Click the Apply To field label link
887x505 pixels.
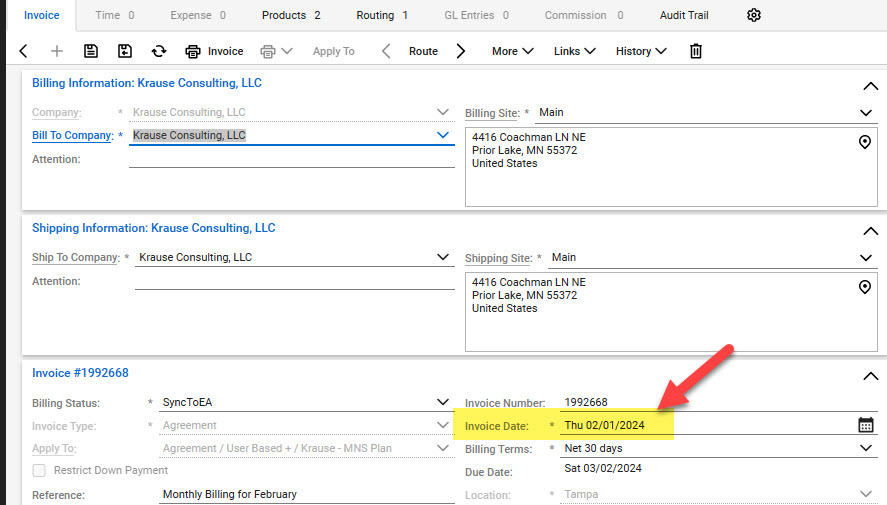[54, 448]
